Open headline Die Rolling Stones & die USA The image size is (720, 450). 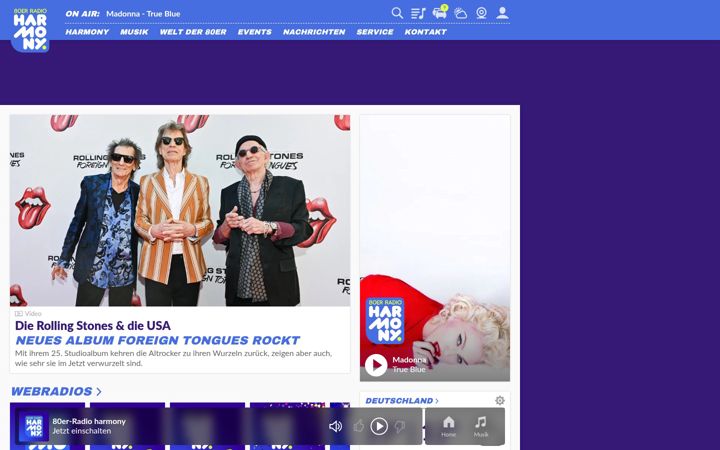[93, 326]
